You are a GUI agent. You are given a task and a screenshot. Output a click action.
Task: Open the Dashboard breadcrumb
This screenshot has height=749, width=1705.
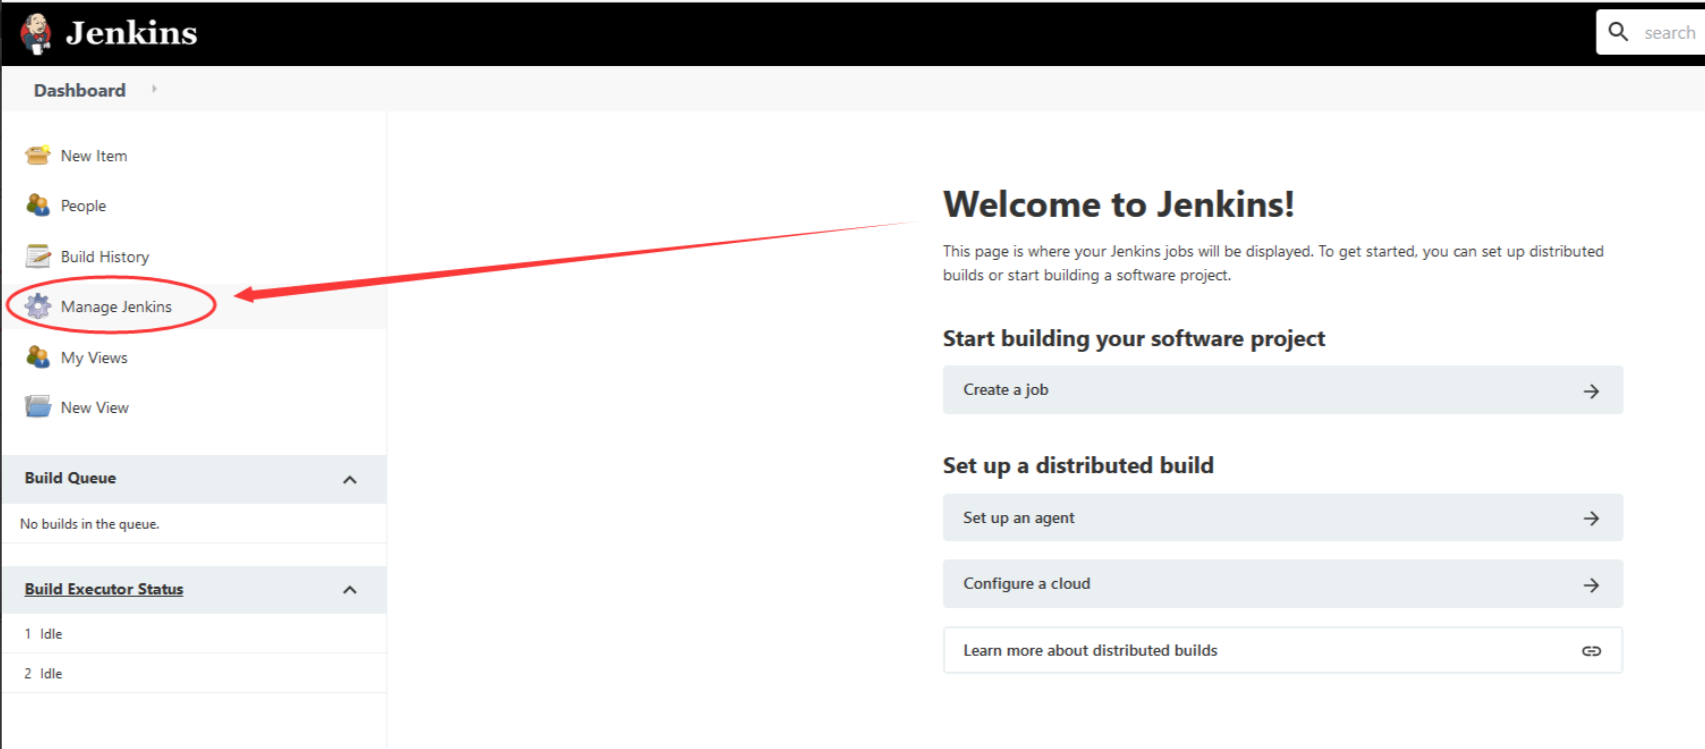point(80,90)
